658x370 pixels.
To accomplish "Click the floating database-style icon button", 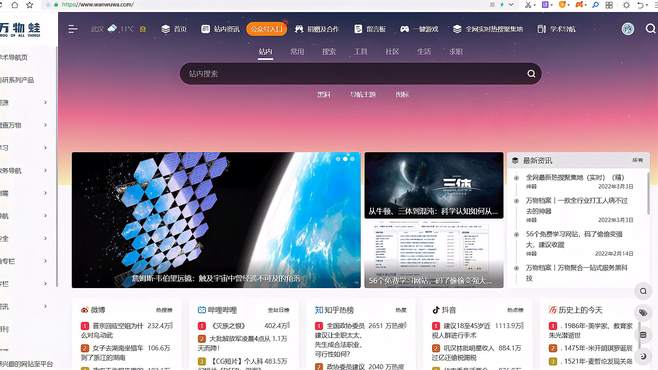I will coord(643,335).
